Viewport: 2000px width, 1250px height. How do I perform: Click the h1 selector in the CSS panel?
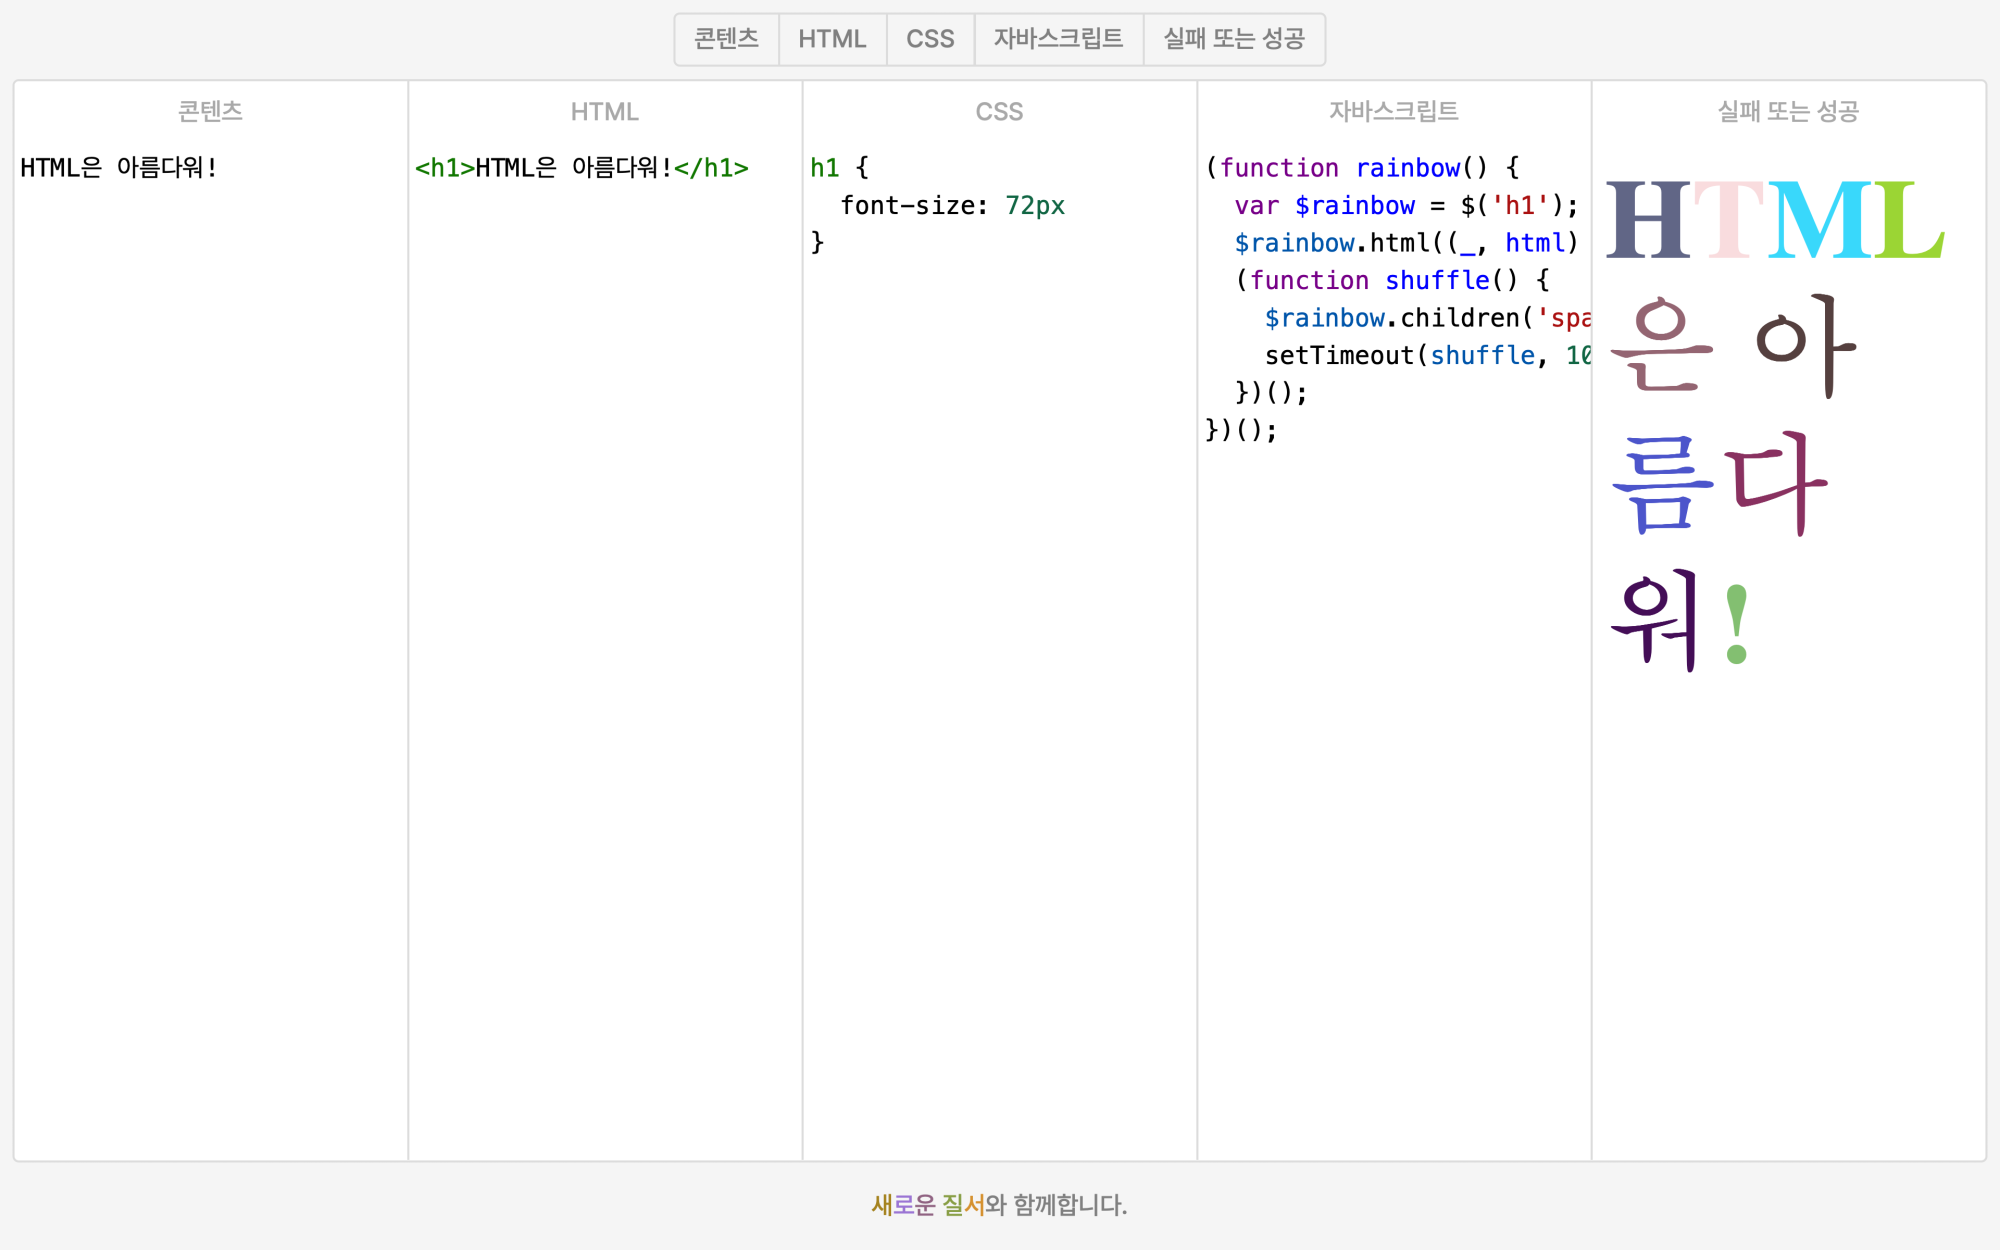point(824,167)
